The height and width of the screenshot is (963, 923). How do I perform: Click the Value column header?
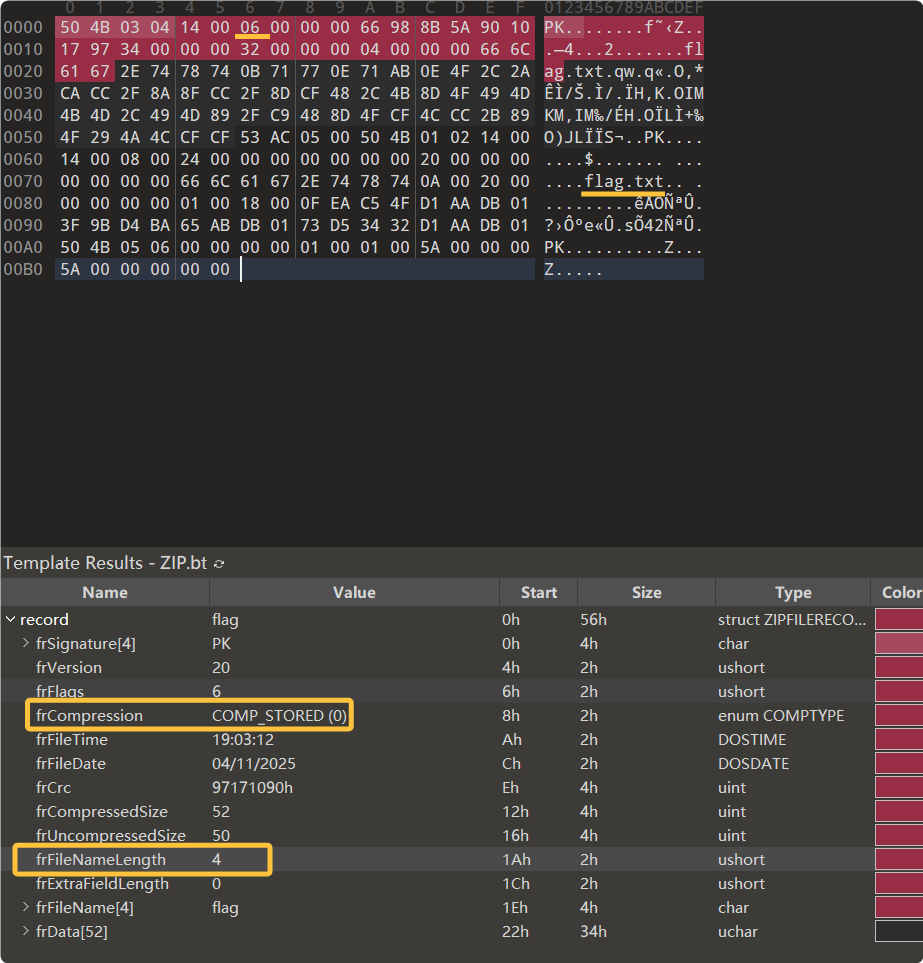(x=354, y=592)
